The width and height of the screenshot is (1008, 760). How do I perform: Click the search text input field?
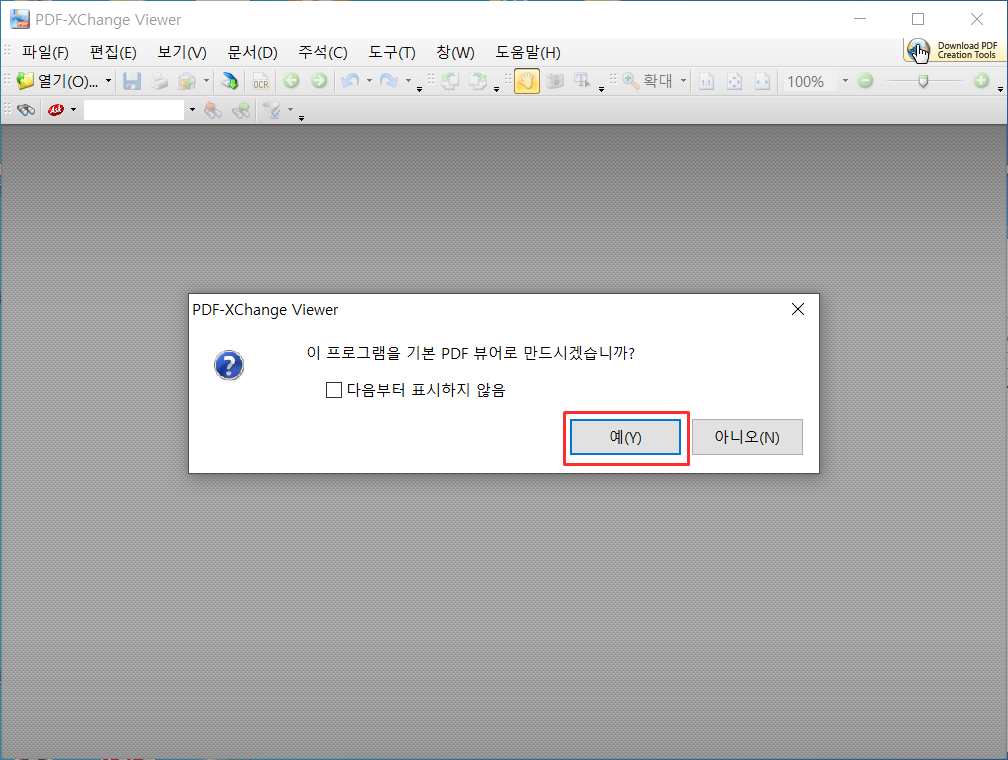pos(134,110)
